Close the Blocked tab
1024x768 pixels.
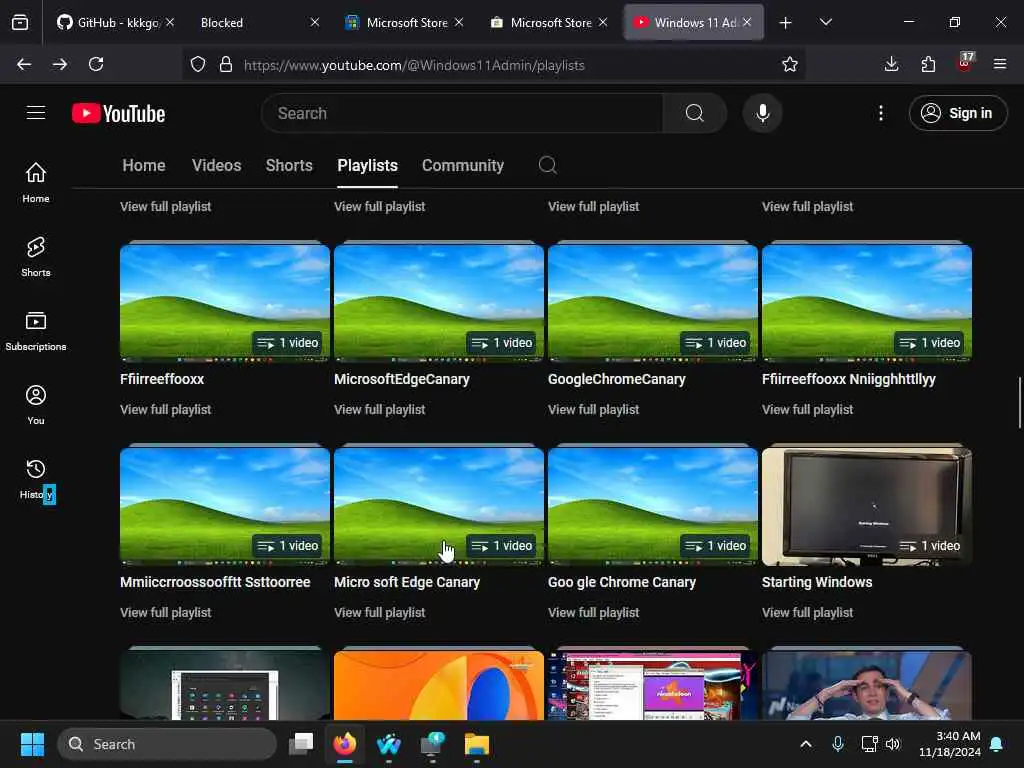pyautogui.click(x=315, y=22)
